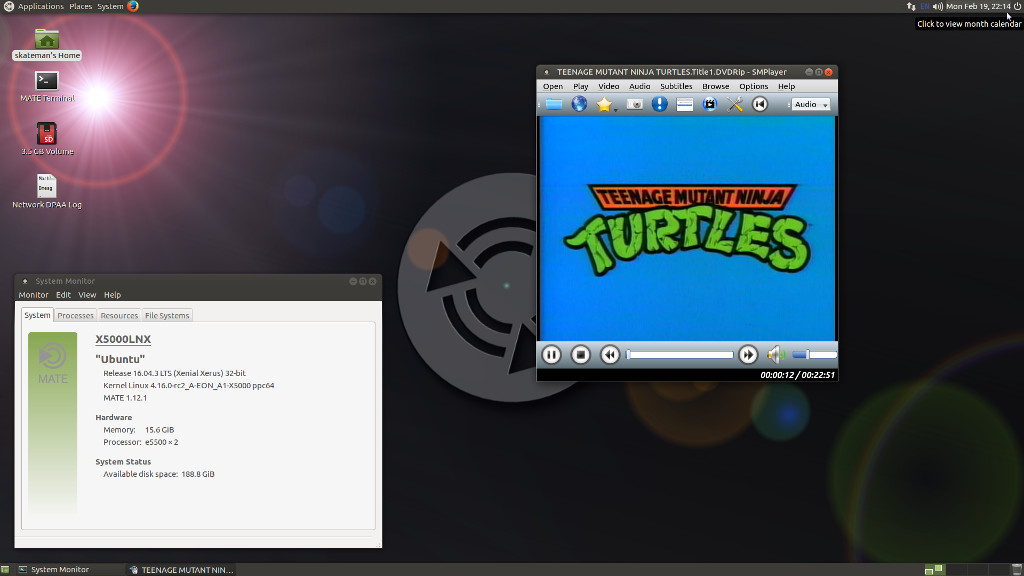This screenshot has height=576, width=1024.
Task: Open the SMPlayer Browse menu
Action: pos(716,86)
